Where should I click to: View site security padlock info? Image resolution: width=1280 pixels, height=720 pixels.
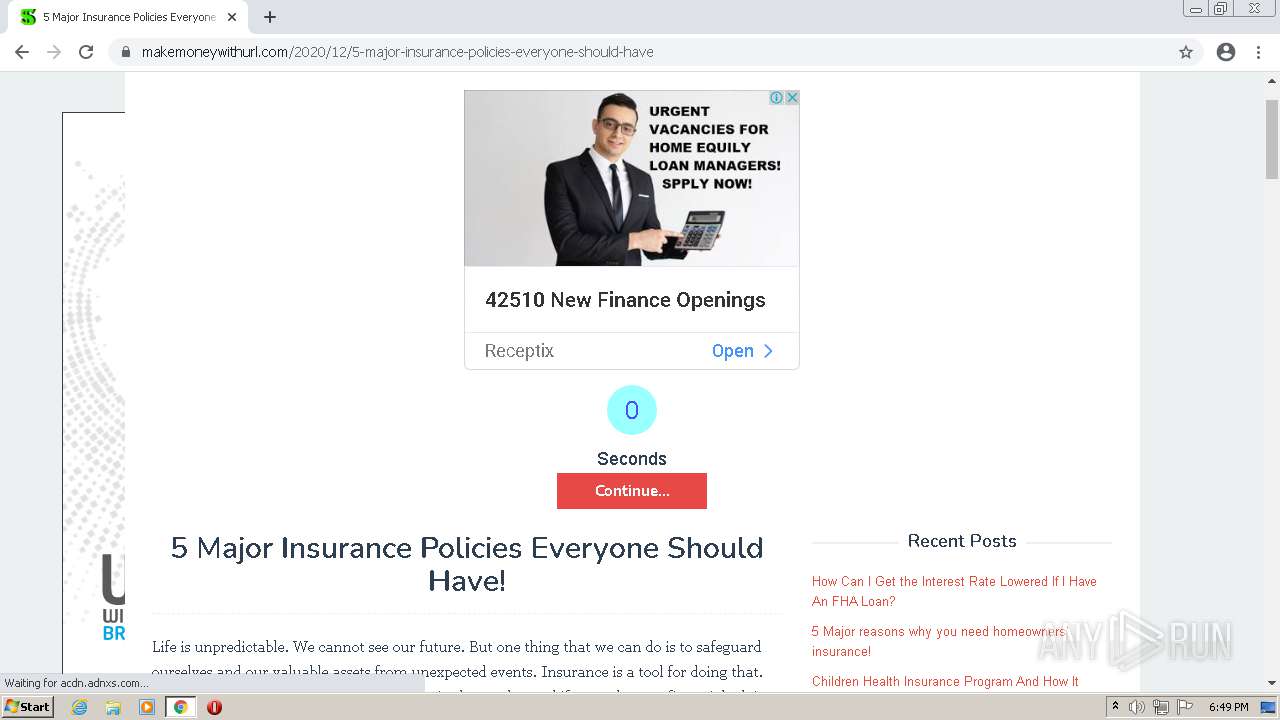point(126,52)
